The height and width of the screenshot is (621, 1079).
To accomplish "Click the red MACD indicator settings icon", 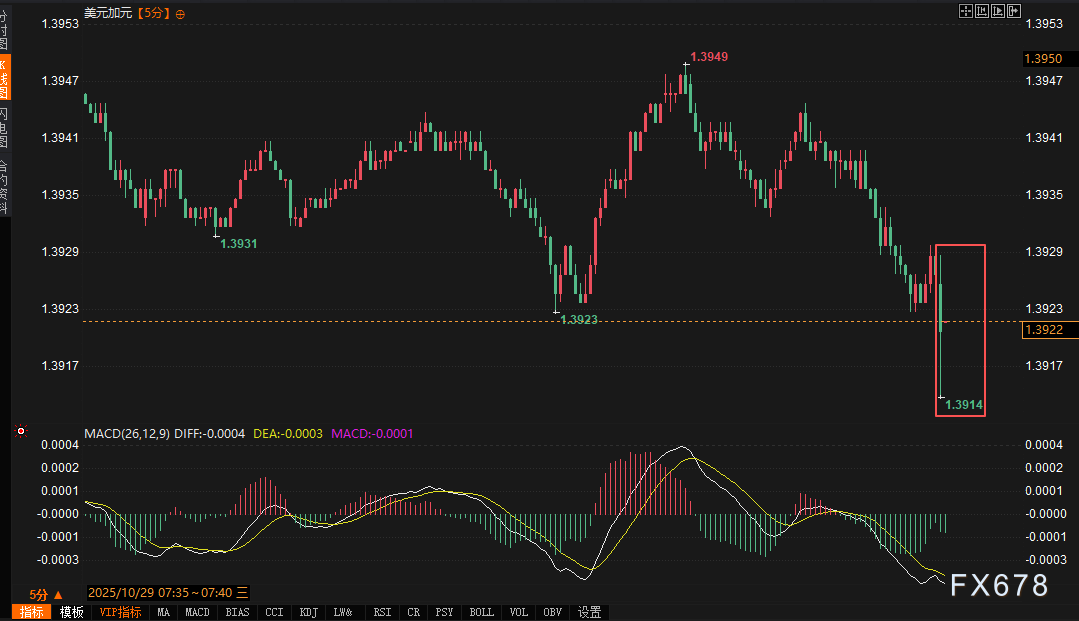I will 19,433.
